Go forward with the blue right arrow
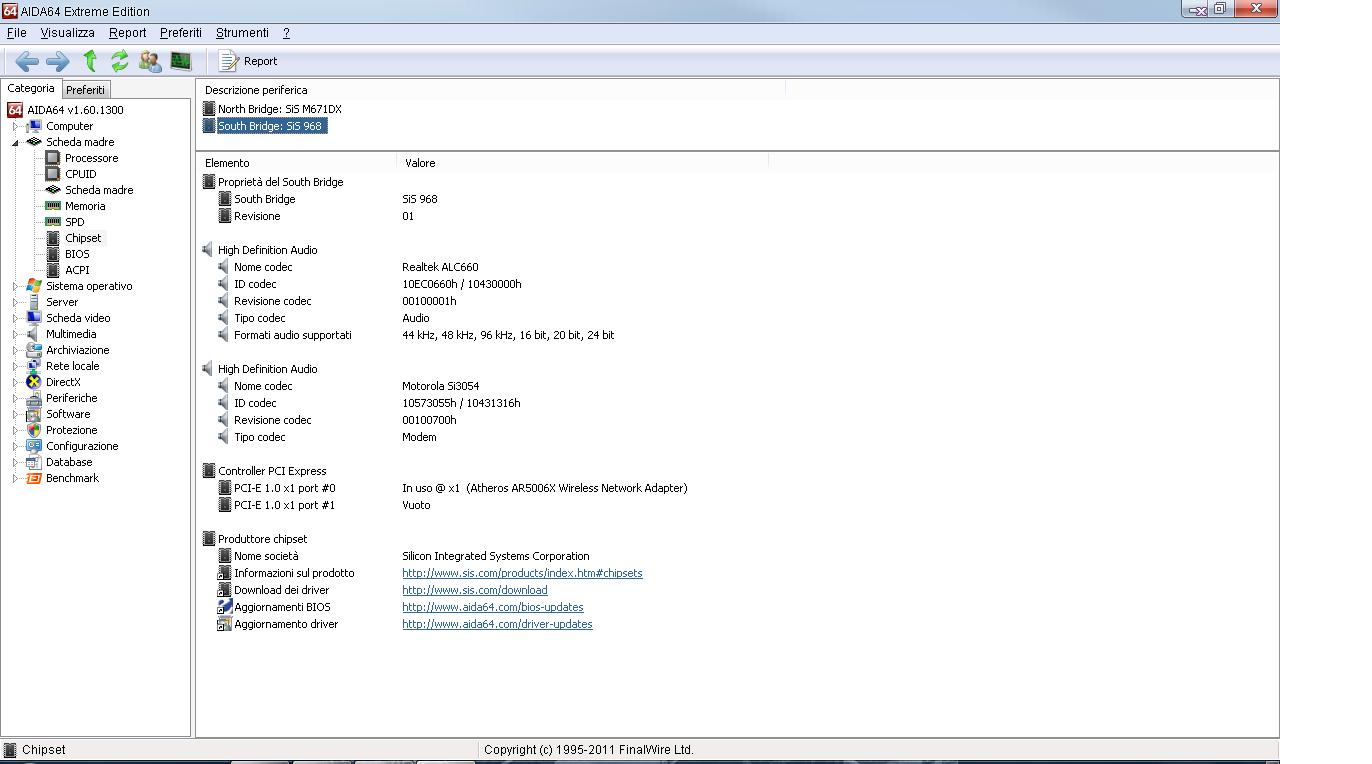Viewport: 1372px width, 764px height. [58, 61]
